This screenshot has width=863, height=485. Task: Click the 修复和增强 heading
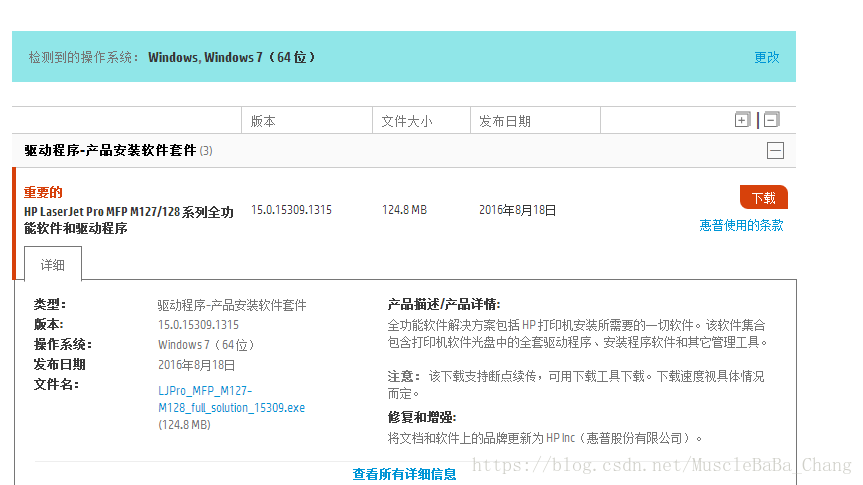point(422,417)
